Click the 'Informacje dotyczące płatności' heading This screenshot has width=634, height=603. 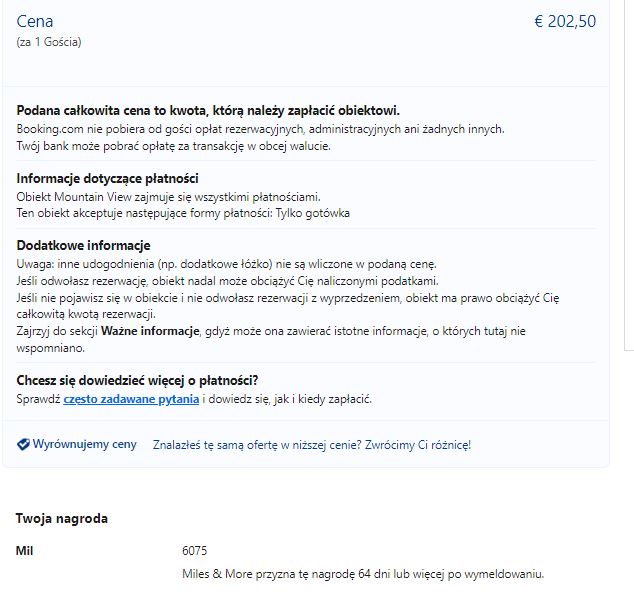coord(108,178)
